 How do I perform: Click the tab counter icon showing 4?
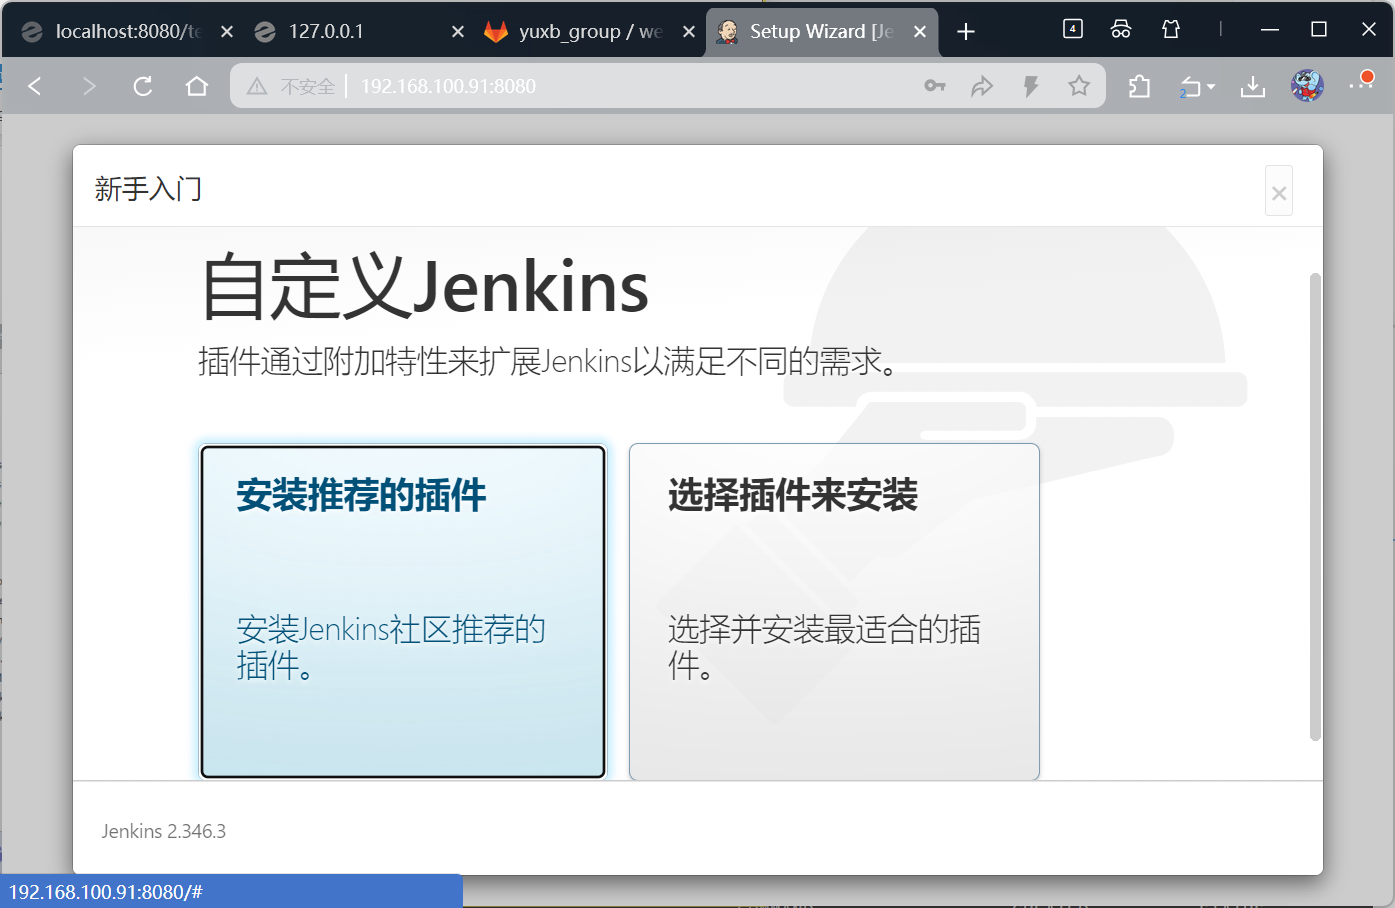1073,29
